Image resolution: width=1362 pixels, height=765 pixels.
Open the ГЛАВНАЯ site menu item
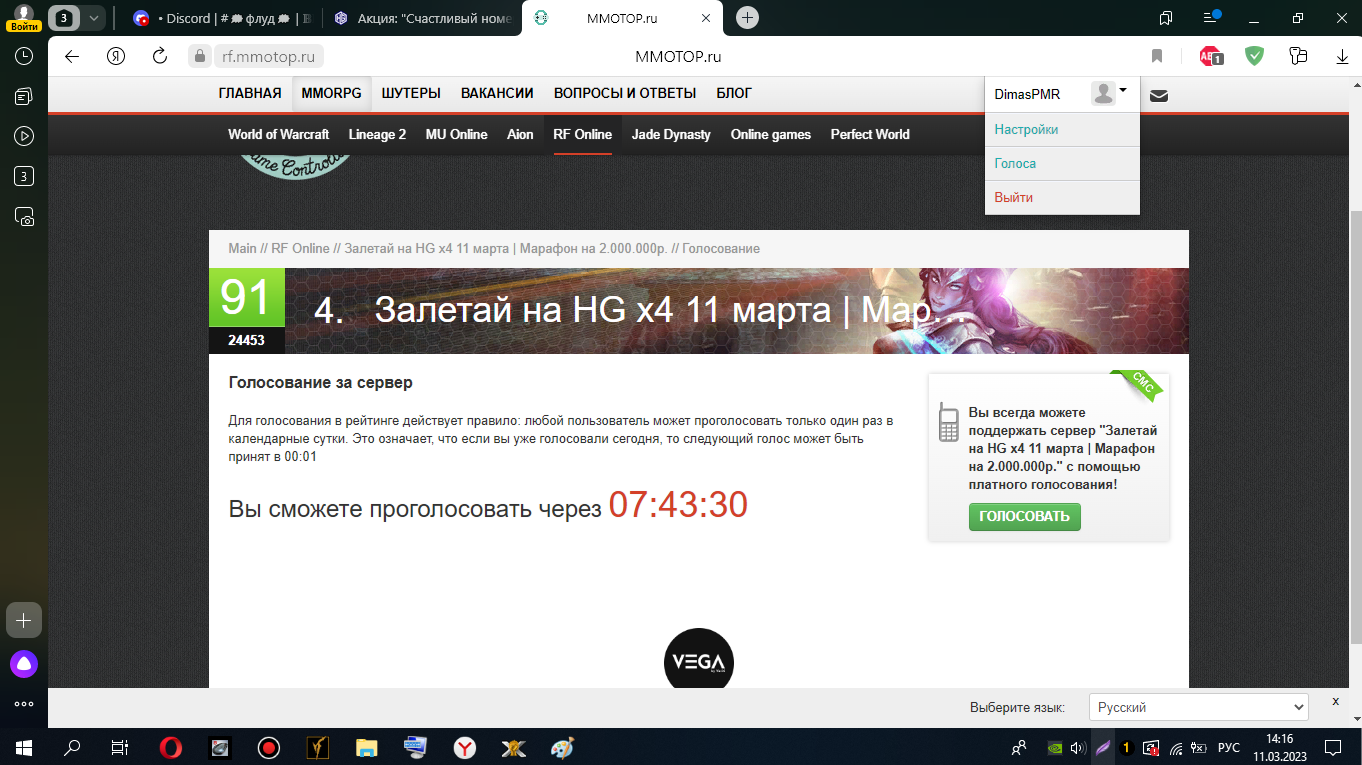(x=250, y=93)
